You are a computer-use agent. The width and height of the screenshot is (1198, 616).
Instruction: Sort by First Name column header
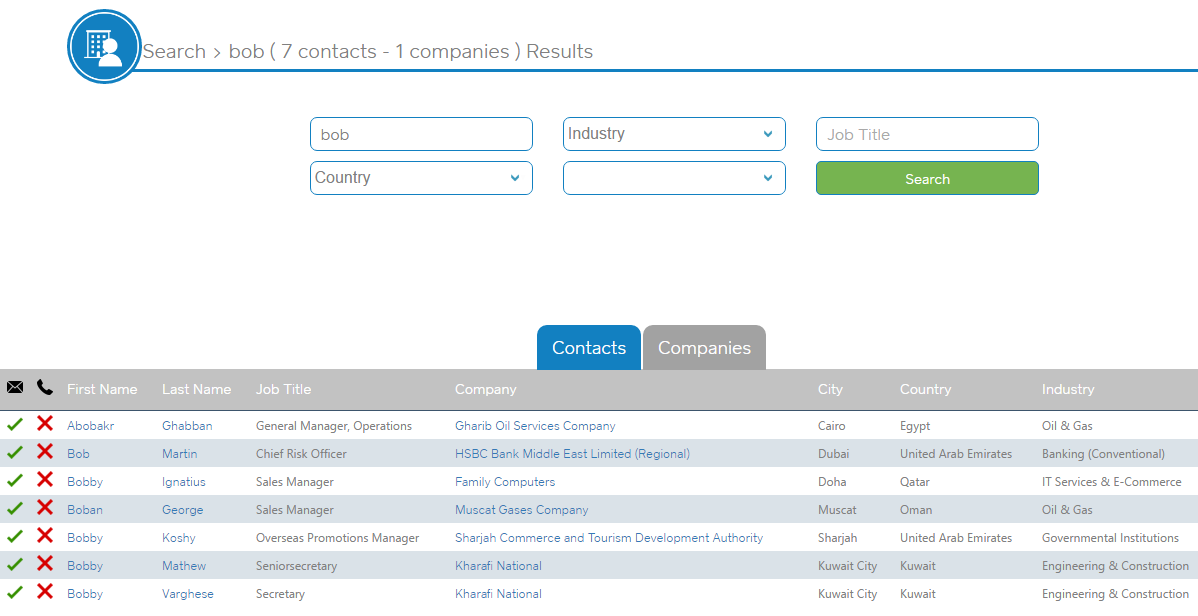click(x=102, y=389)
